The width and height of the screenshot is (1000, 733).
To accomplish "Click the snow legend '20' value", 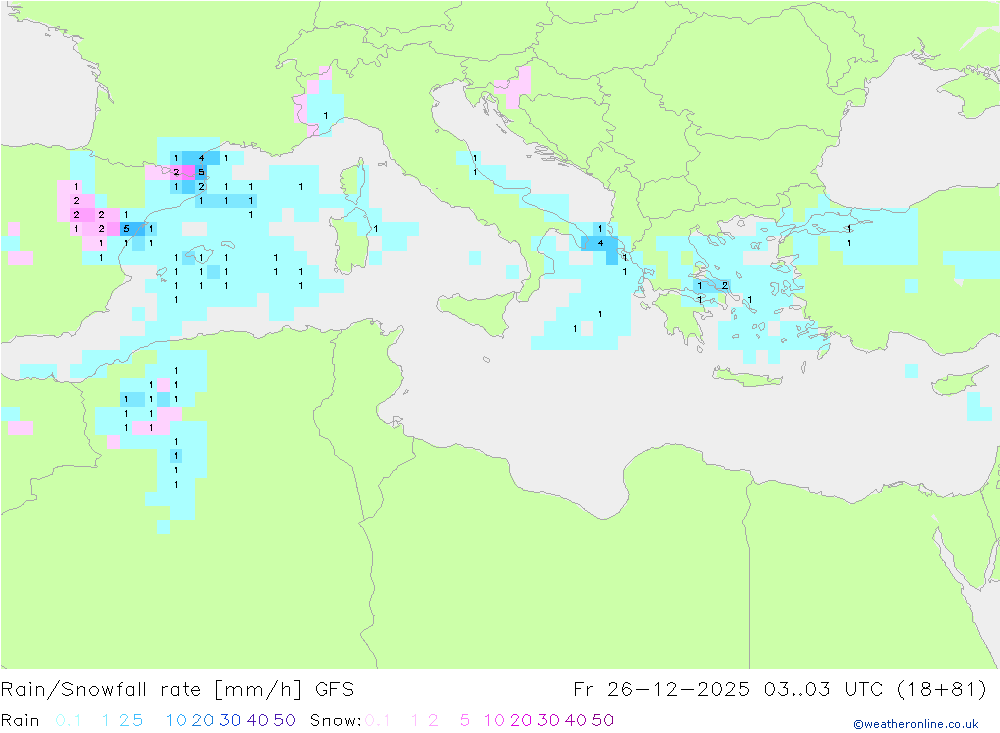I will 521,720.
